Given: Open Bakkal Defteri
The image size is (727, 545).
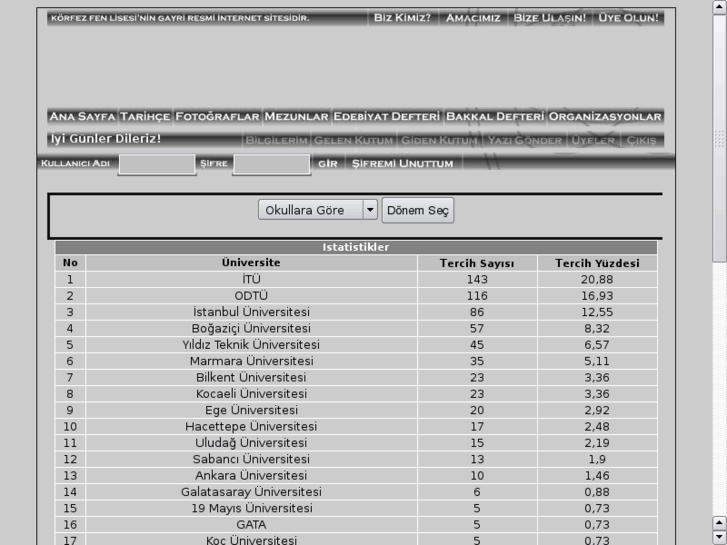Looking at the screenshot, I should click(495, 116).
